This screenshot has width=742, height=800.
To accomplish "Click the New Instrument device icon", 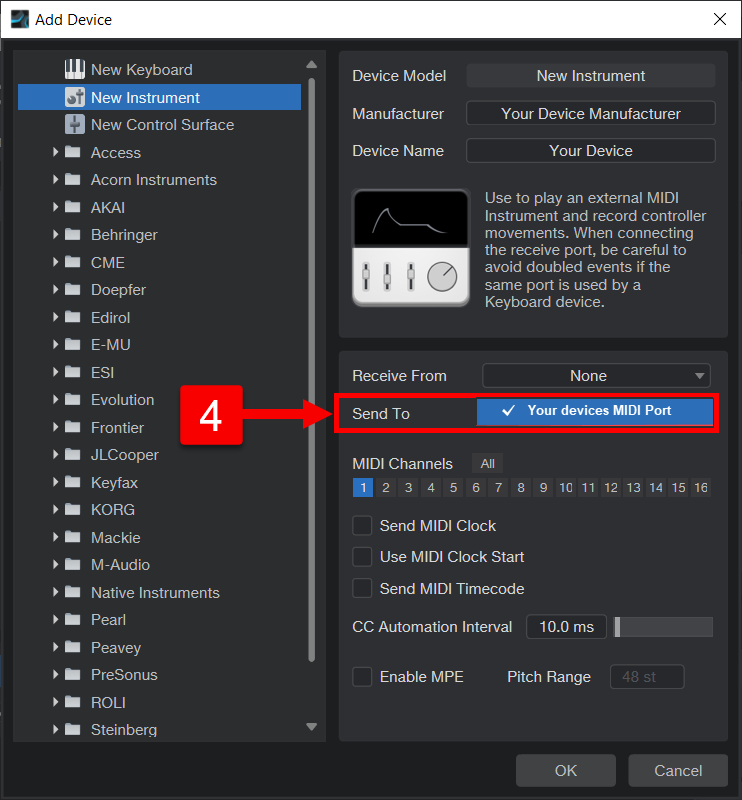I will point(75,97).
